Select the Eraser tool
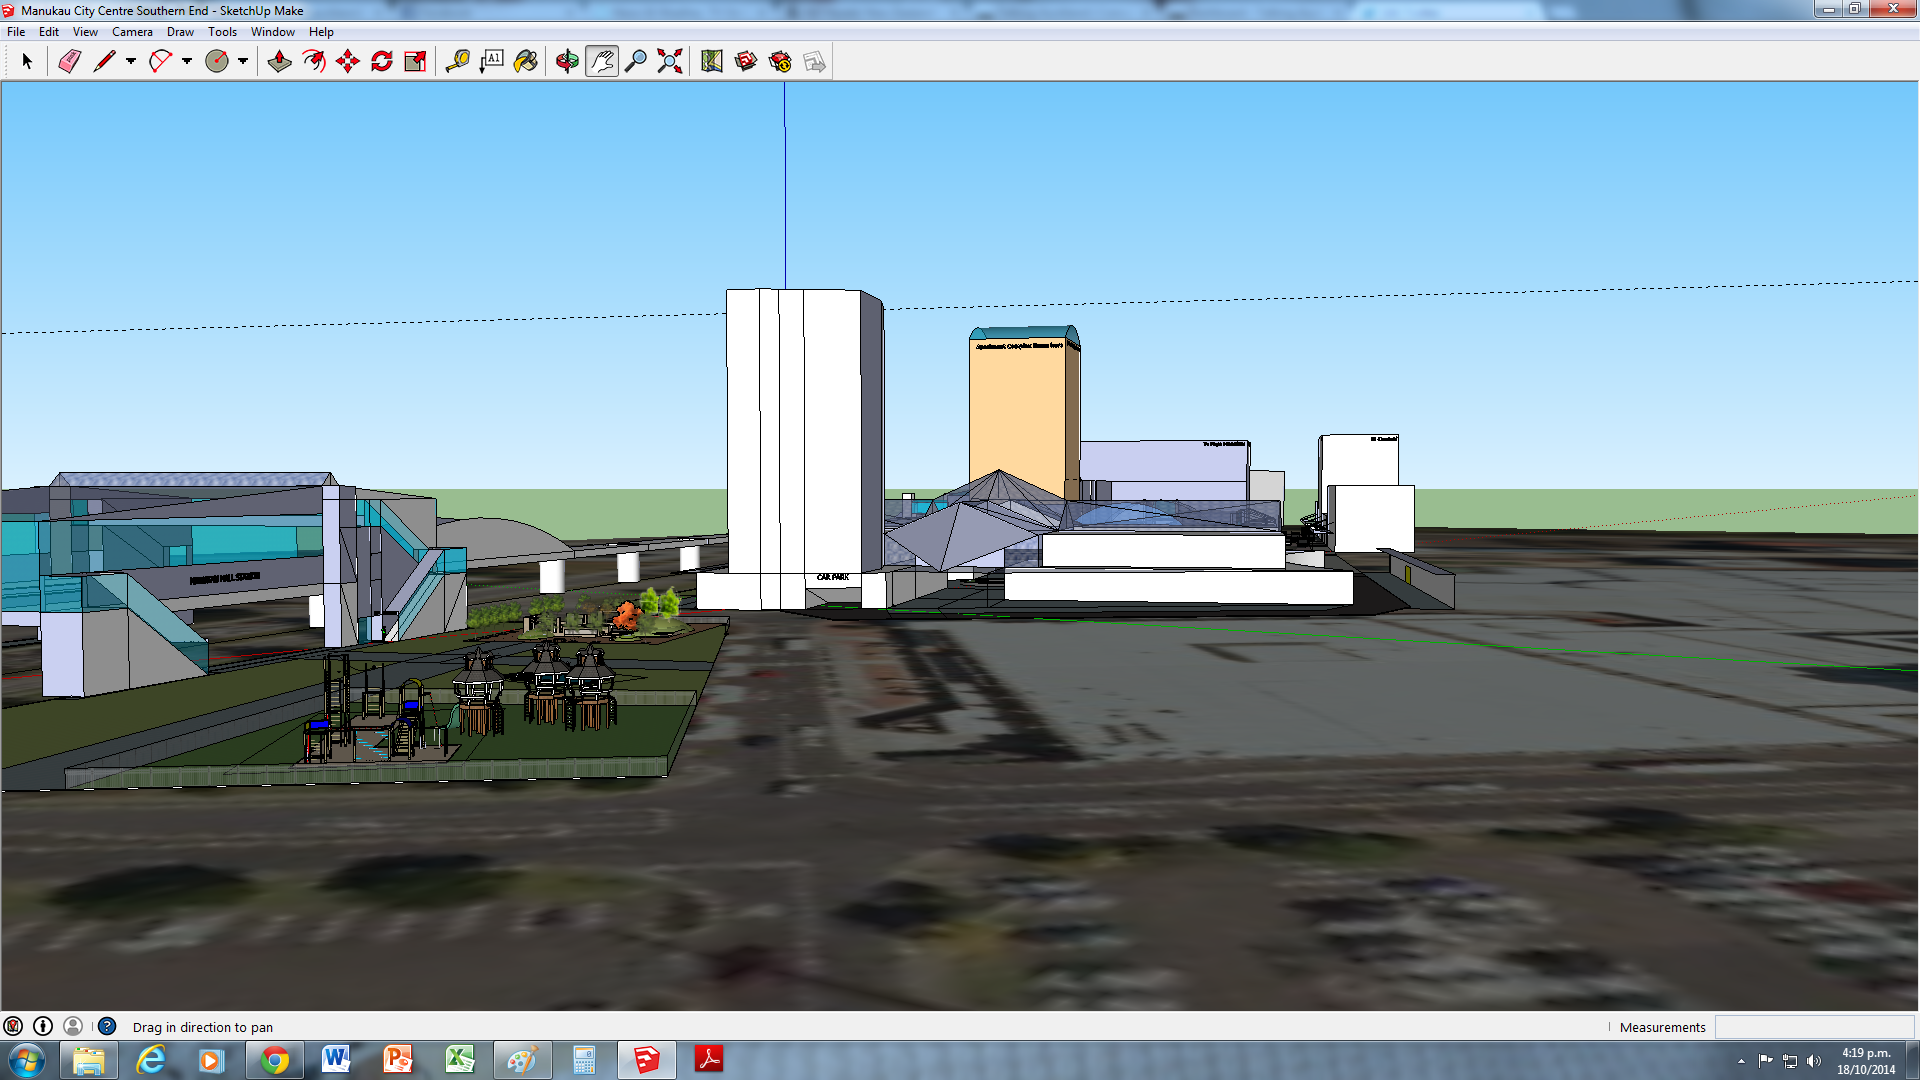1920x1080 pixels. pos(69,62)
